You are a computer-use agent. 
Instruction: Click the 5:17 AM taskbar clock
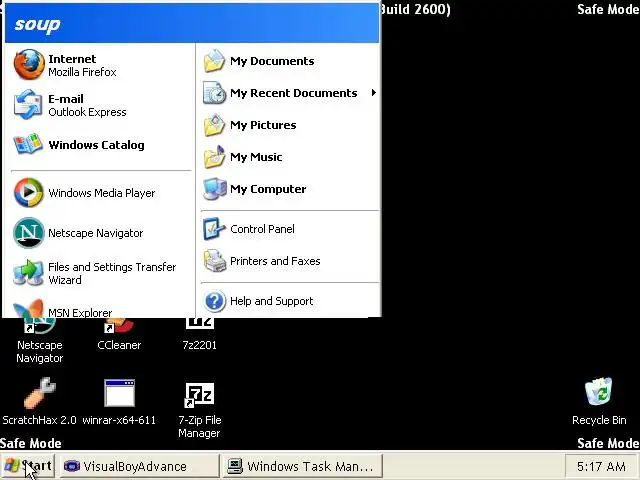(601, 466)
